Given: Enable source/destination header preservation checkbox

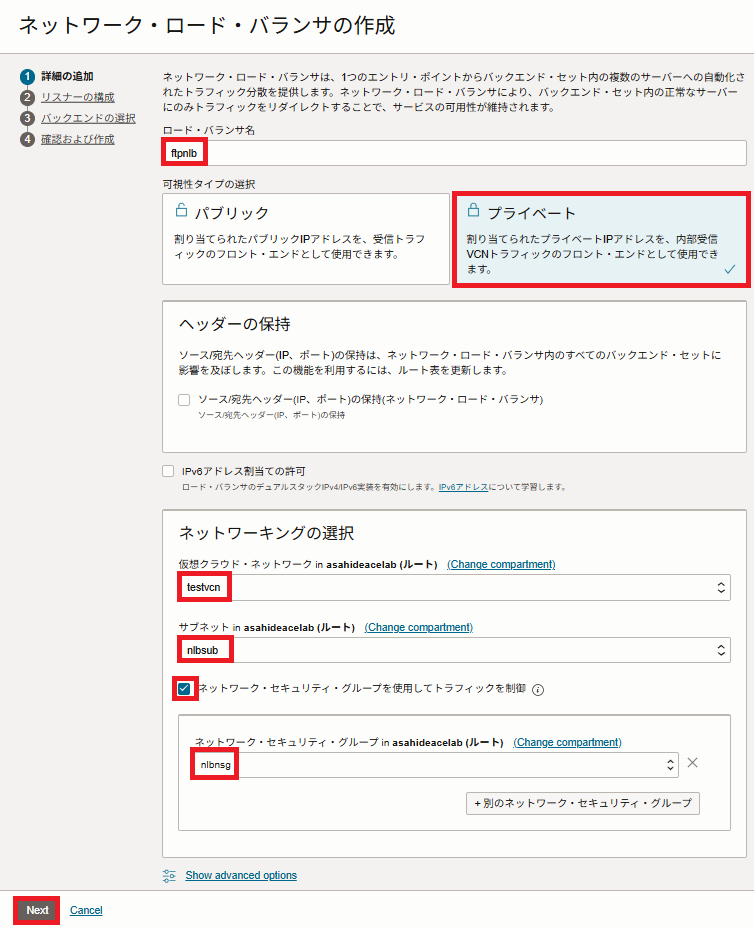Looking at the screenshot, I should click(184, 400).
